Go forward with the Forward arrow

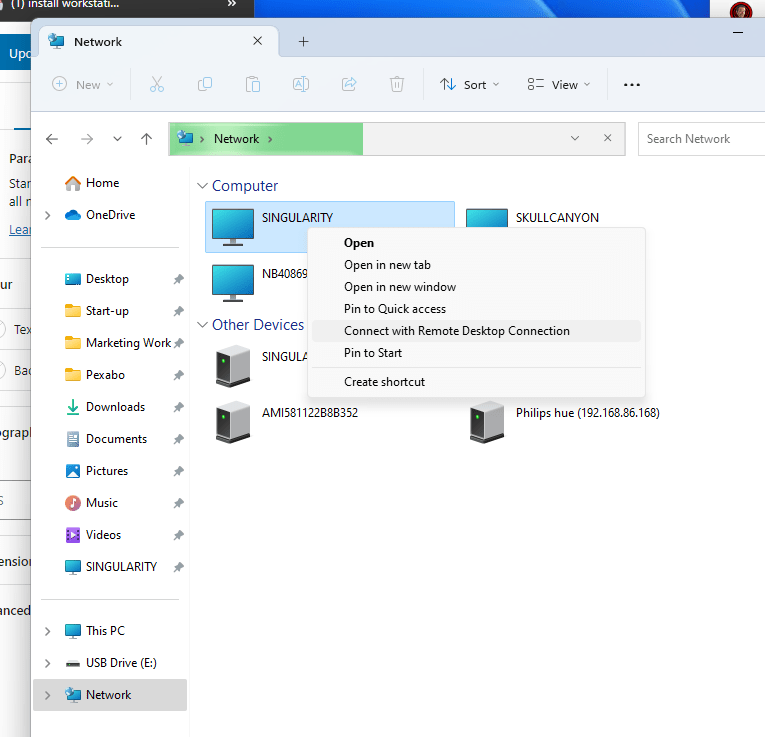[x=87, y=139]
